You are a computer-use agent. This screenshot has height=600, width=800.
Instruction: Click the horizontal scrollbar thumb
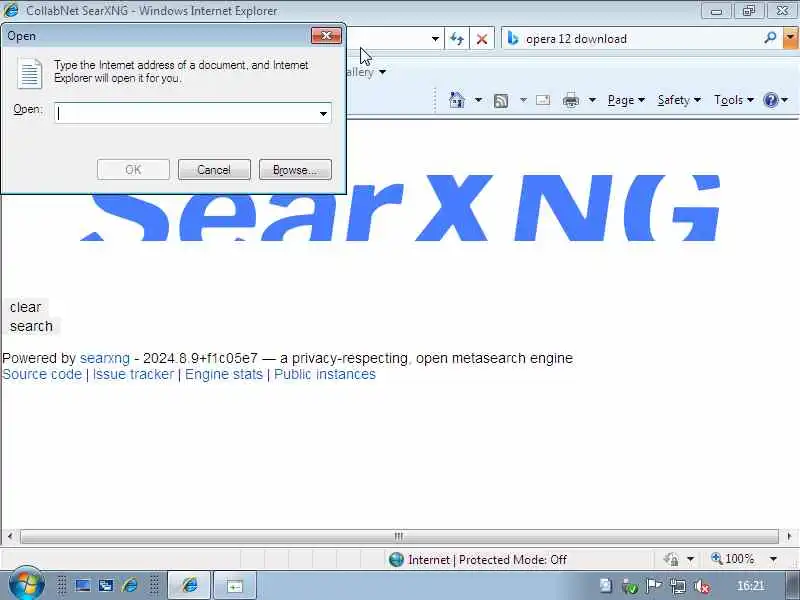tap(399, 536)
